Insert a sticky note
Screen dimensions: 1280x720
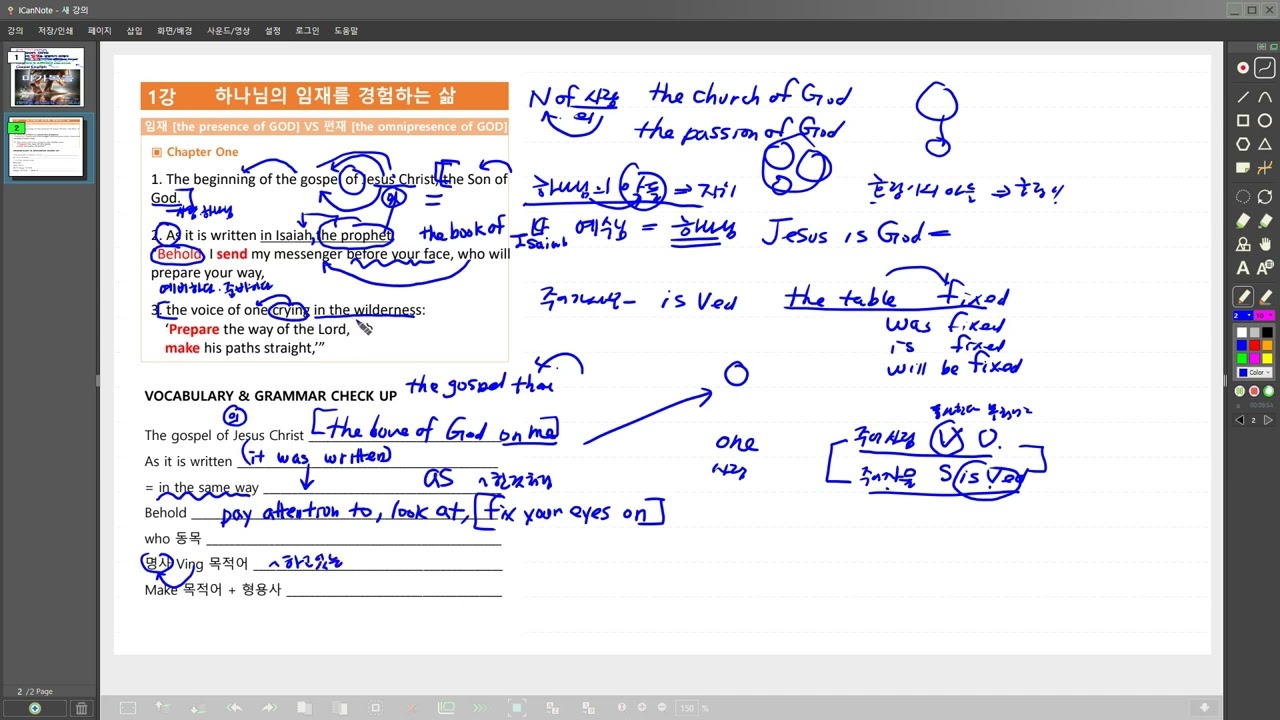[x=1243, y=168]
